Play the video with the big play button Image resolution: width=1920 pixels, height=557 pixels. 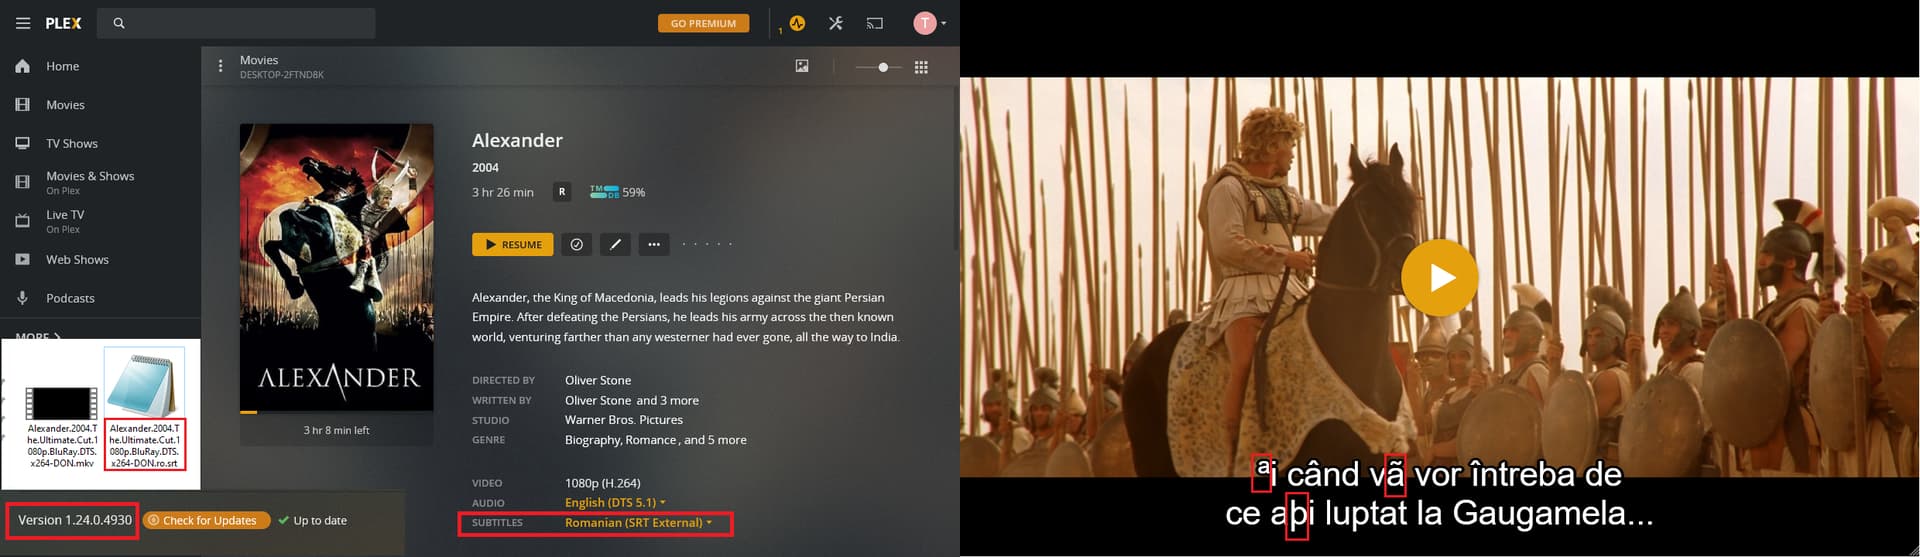pyautogui.click(x=1439, y=278)
